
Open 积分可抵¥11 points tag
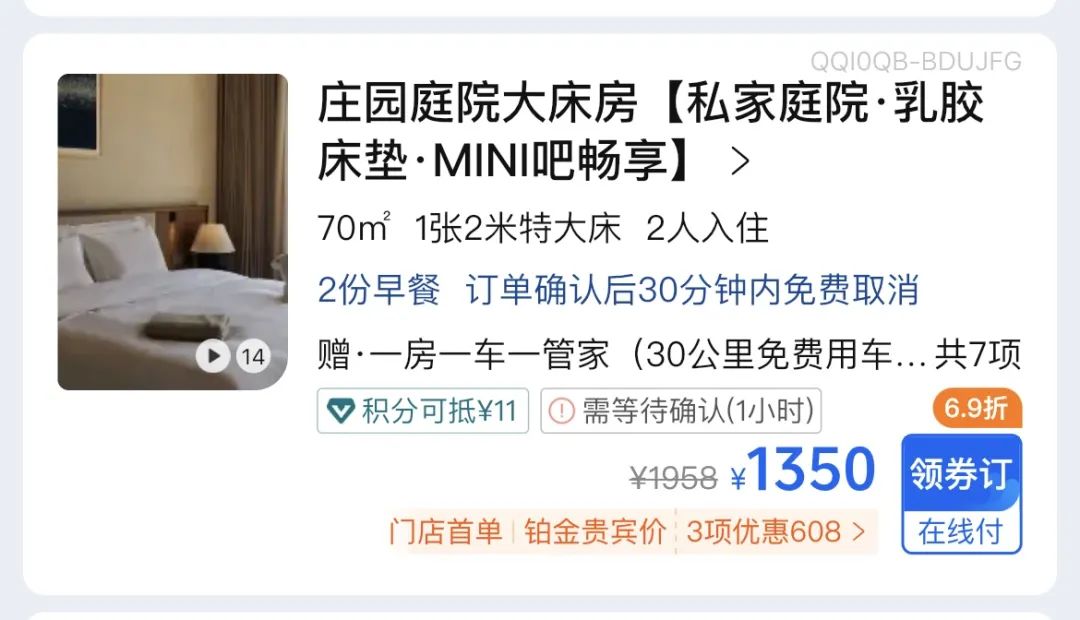[423, 411]
